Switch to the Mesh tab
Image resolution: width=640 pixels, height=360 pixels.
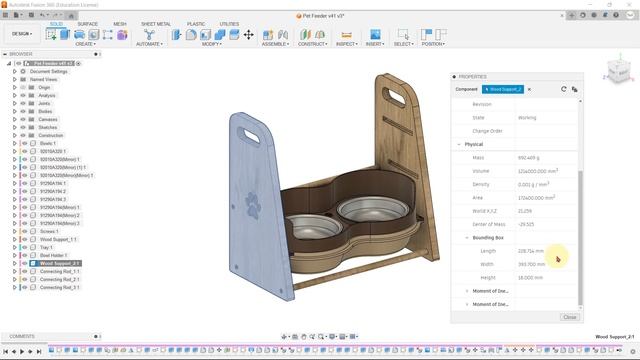point(120,24)
